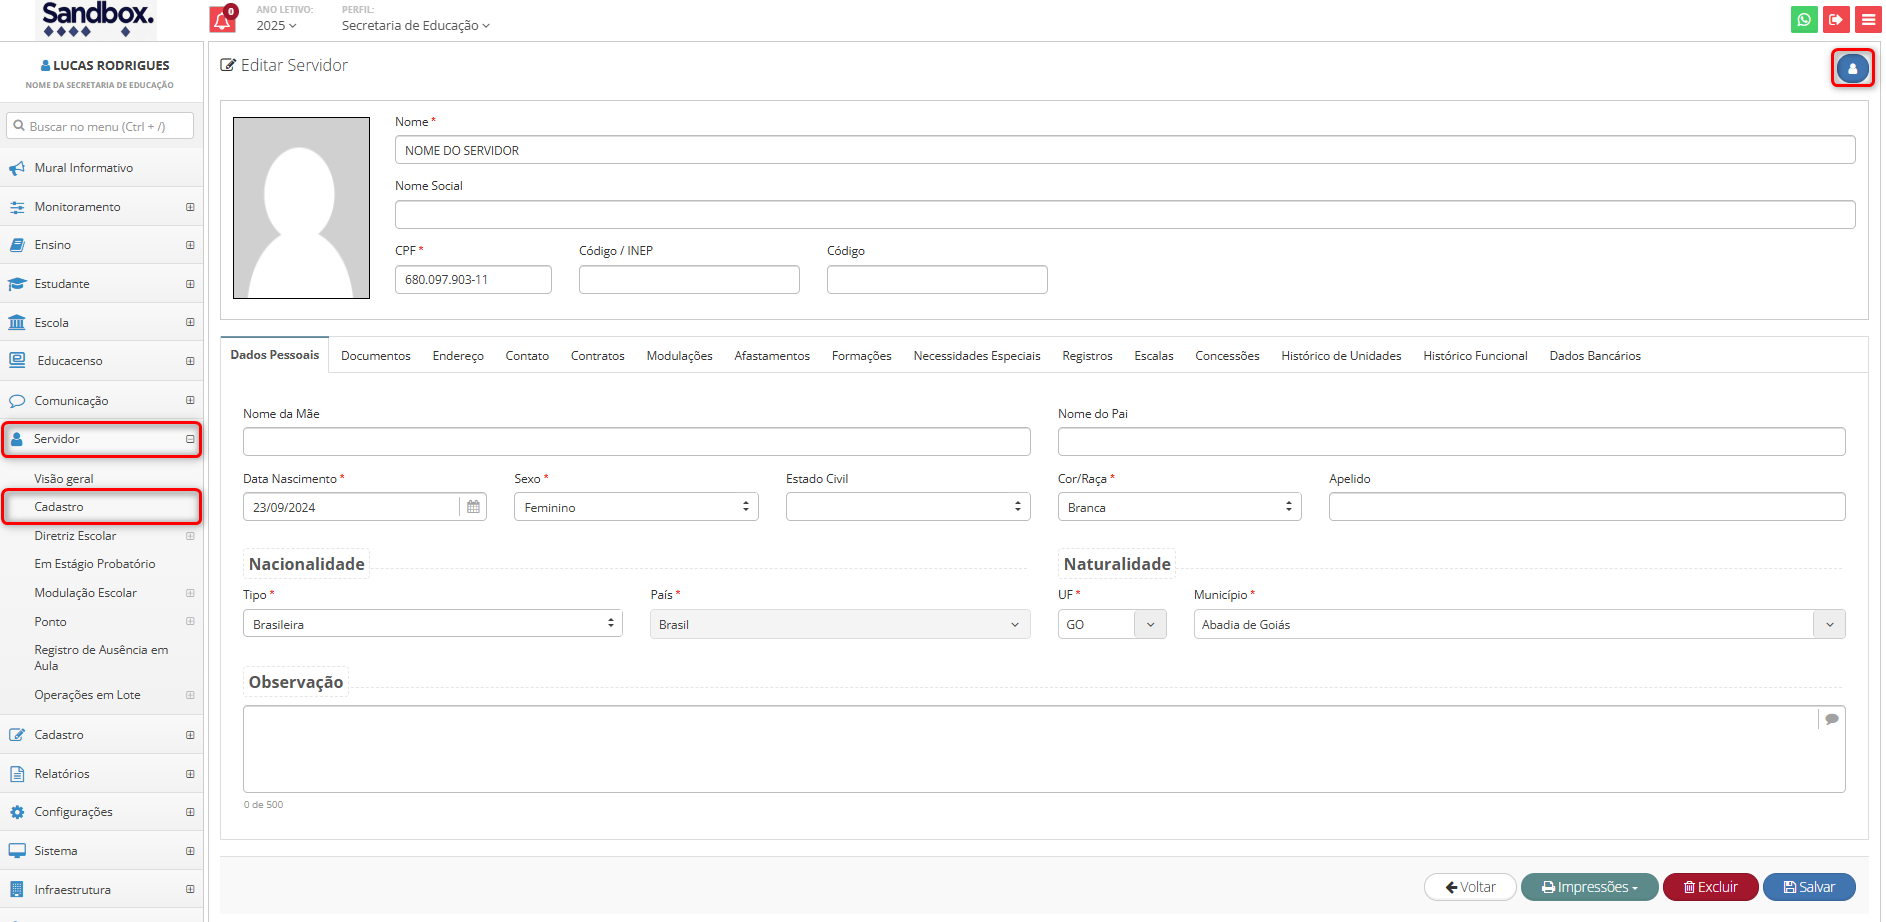Open the Data Nascimento calendar icon

473,507
